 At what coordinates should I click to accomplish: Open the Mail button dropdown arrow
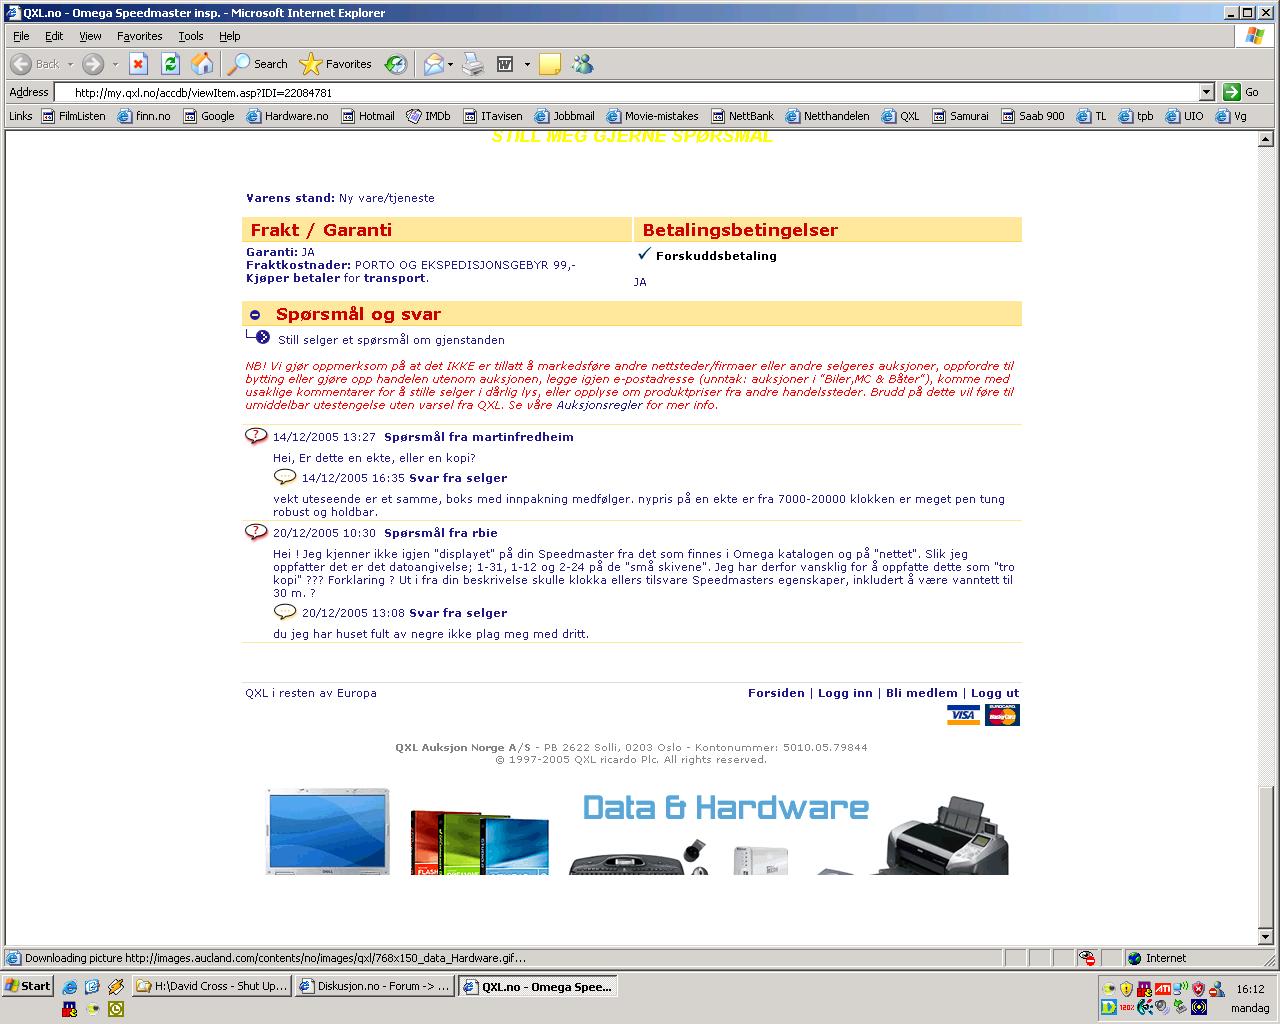(x=450, y=64)
